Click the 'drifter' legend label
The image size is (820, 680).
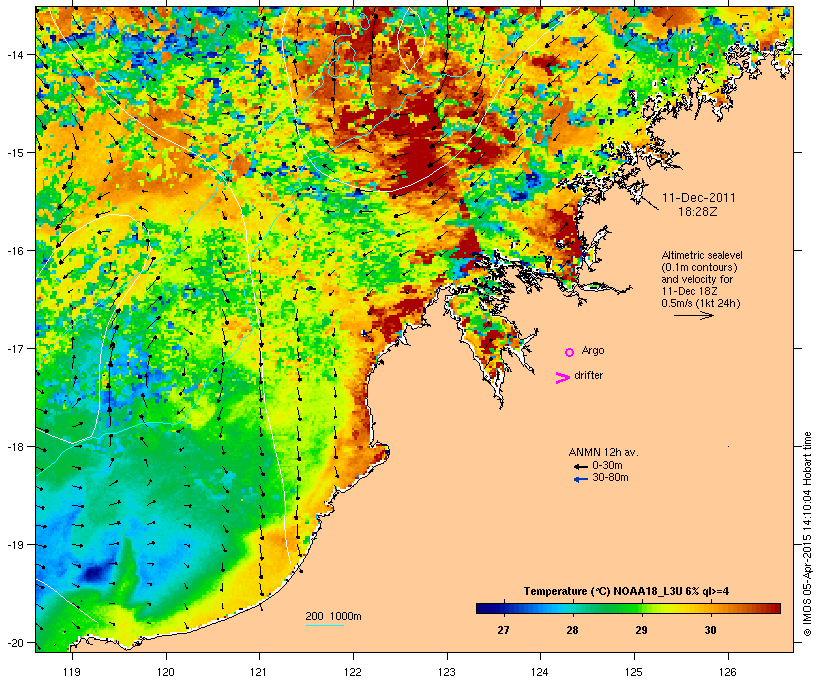pos(588,375)
